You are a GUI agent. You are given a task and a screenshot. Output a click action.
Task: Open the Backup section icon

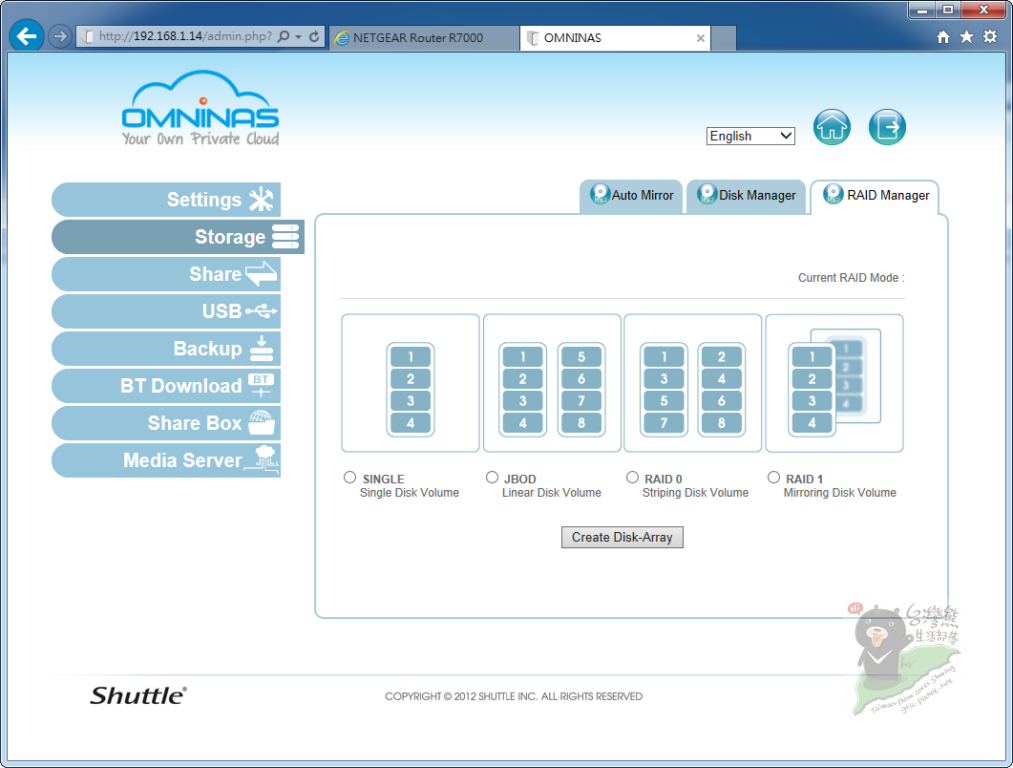tap(261, 349)
